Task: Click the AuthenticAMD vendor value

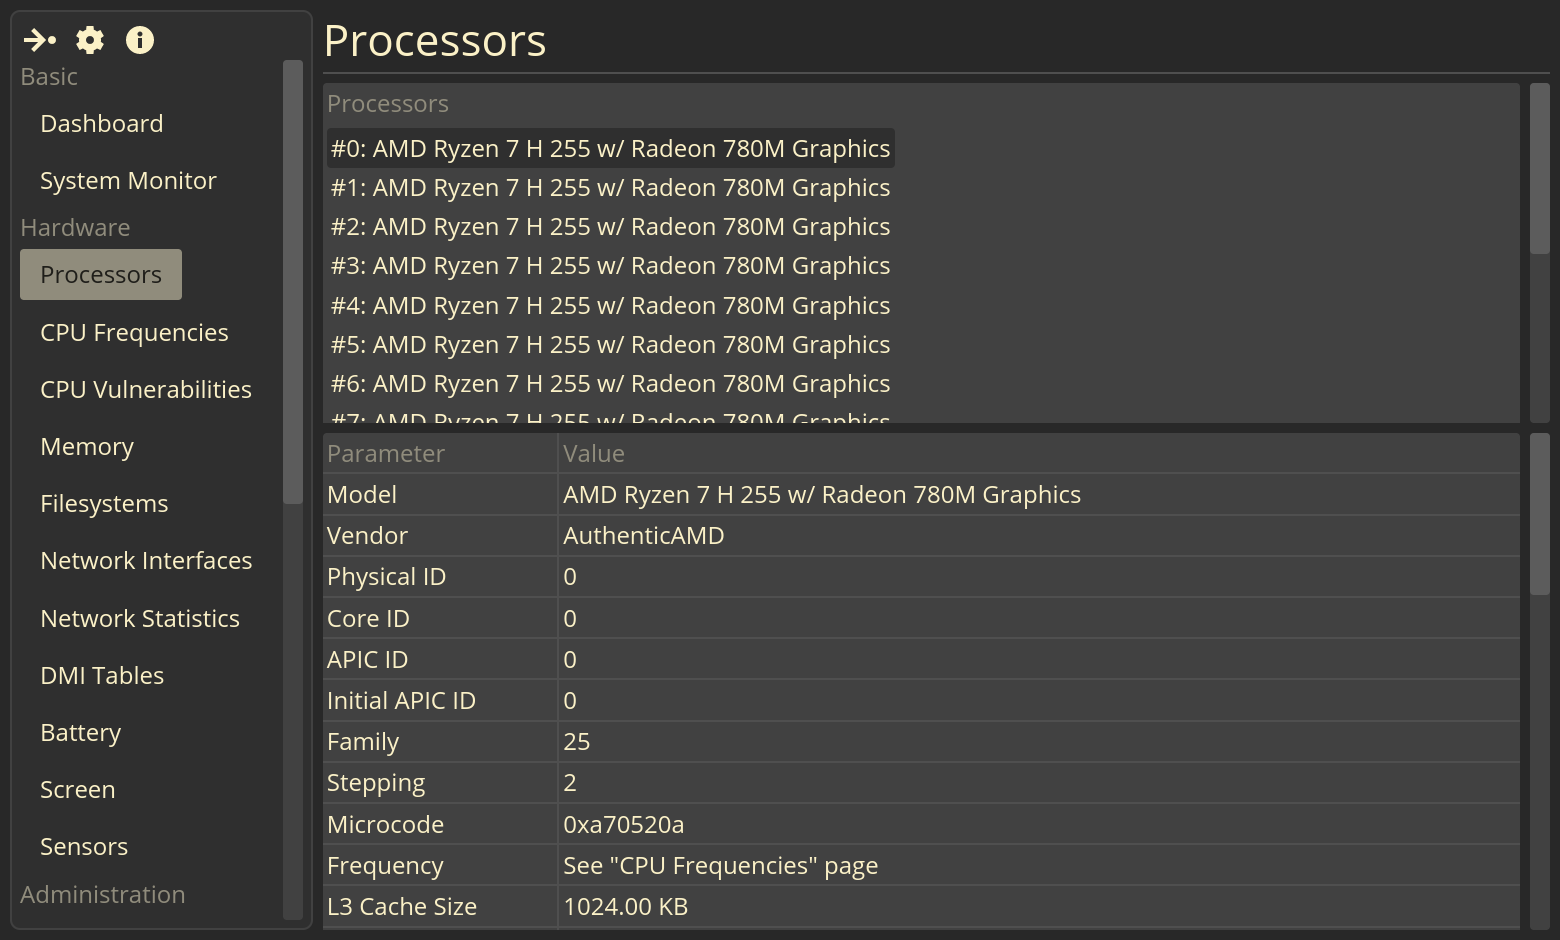Action: pyautogui.click(x=644, y=536)
